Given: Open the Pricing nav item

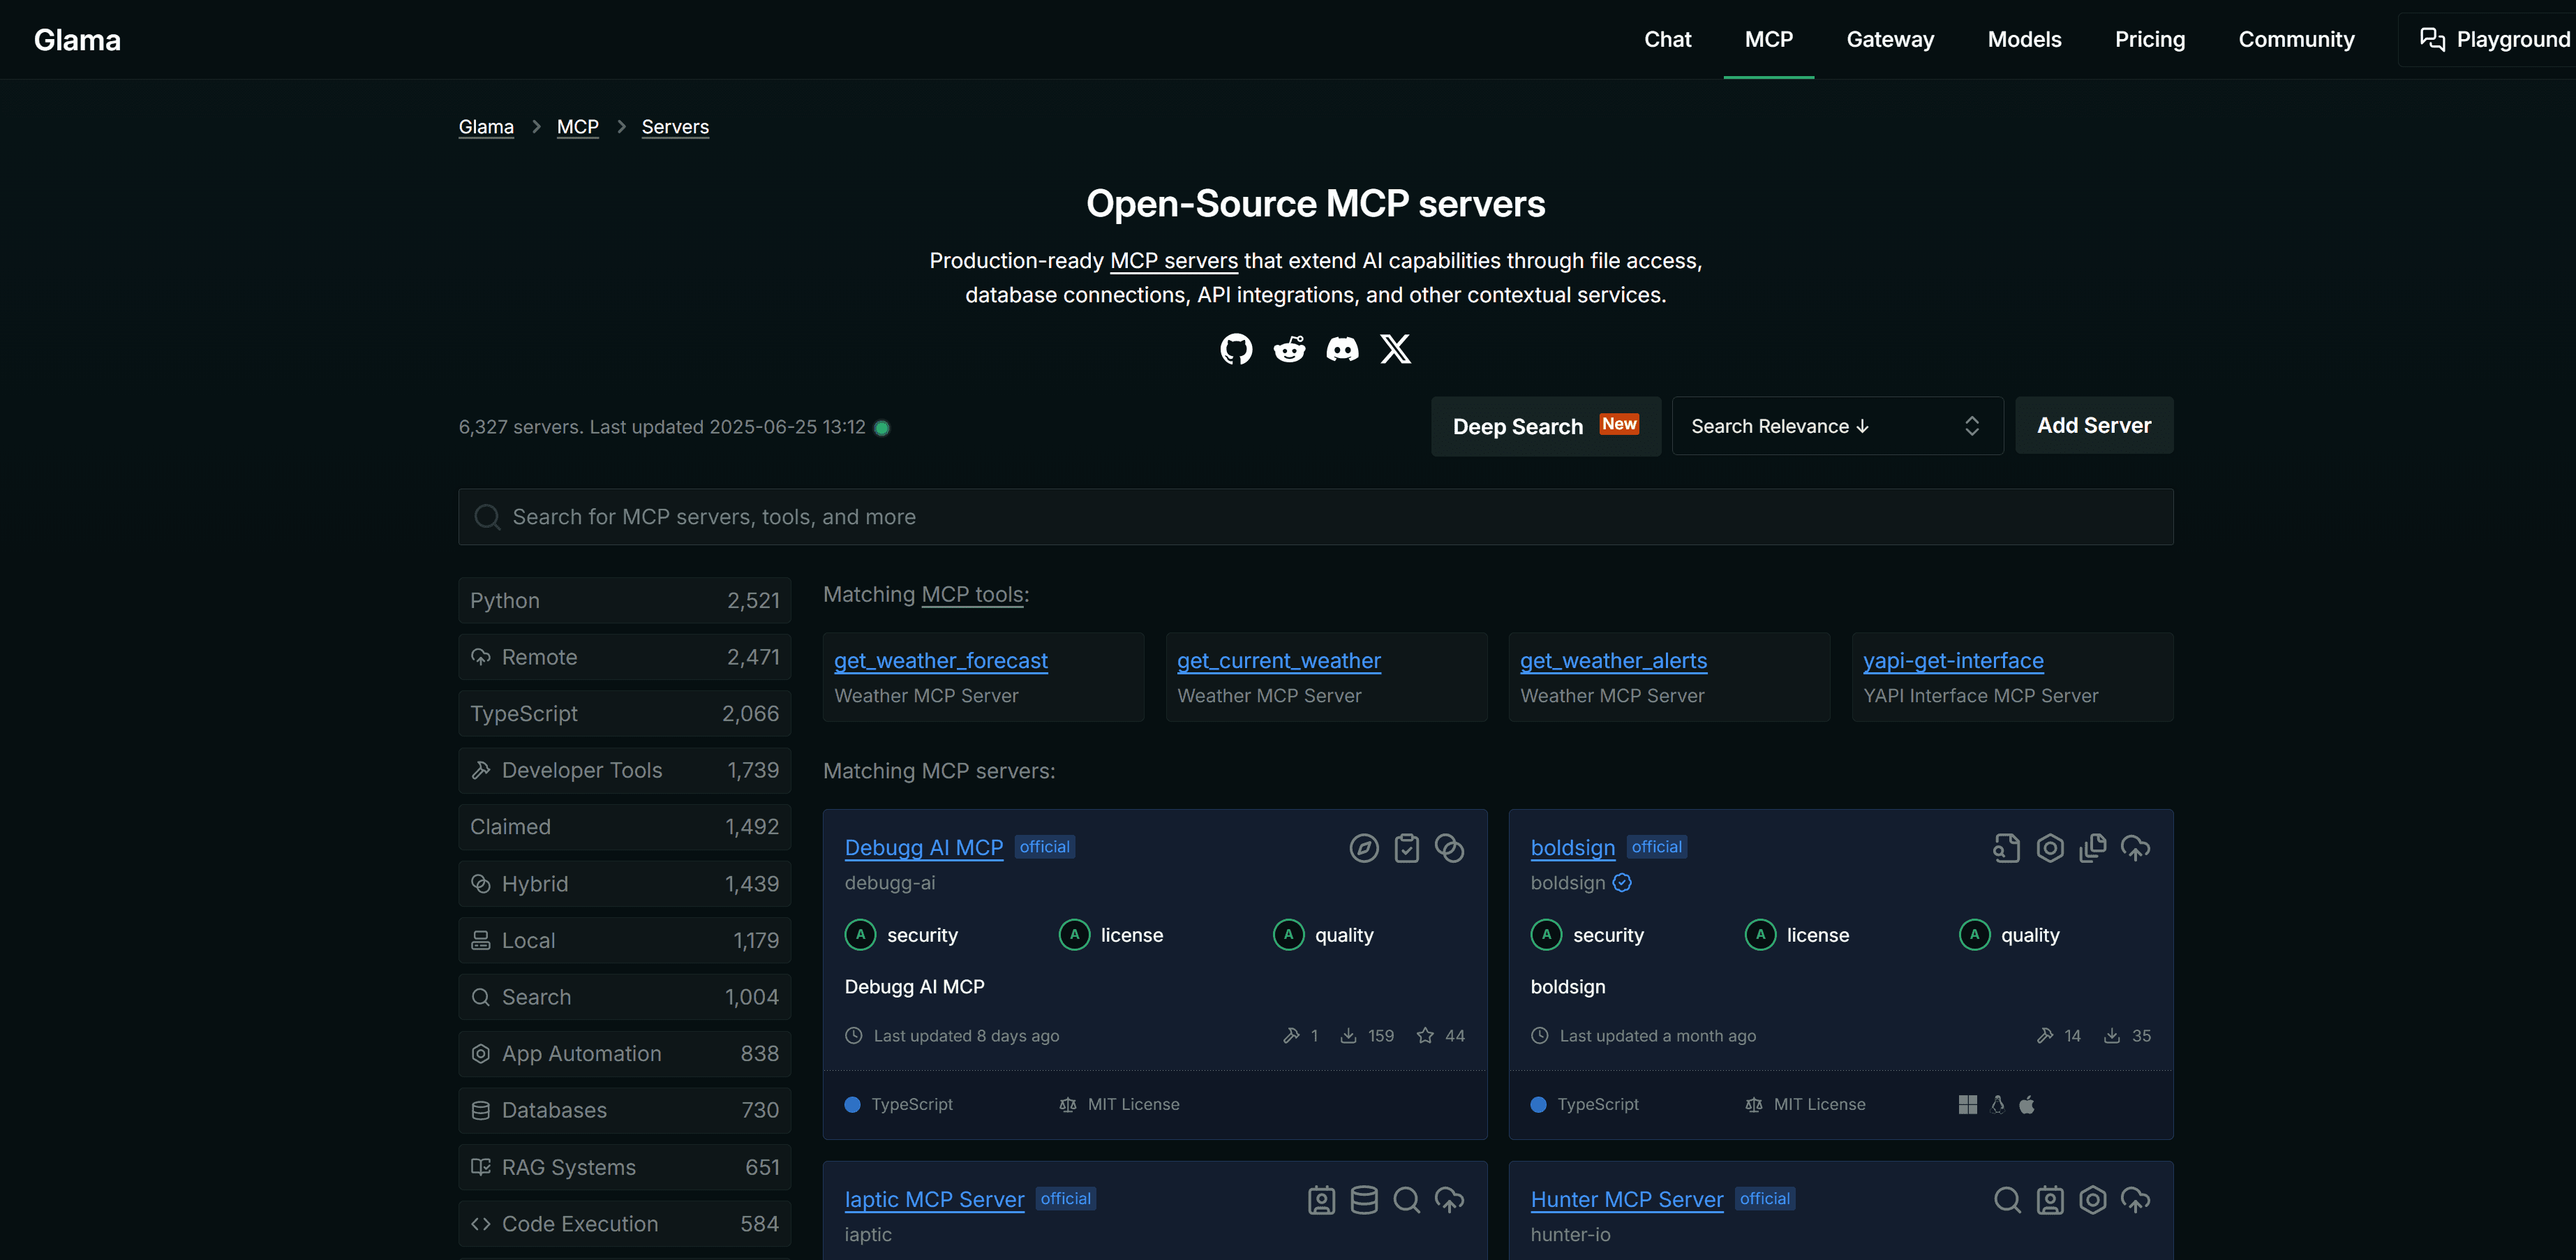Looking at the screenshot, I should click(x=2149, y=40).
